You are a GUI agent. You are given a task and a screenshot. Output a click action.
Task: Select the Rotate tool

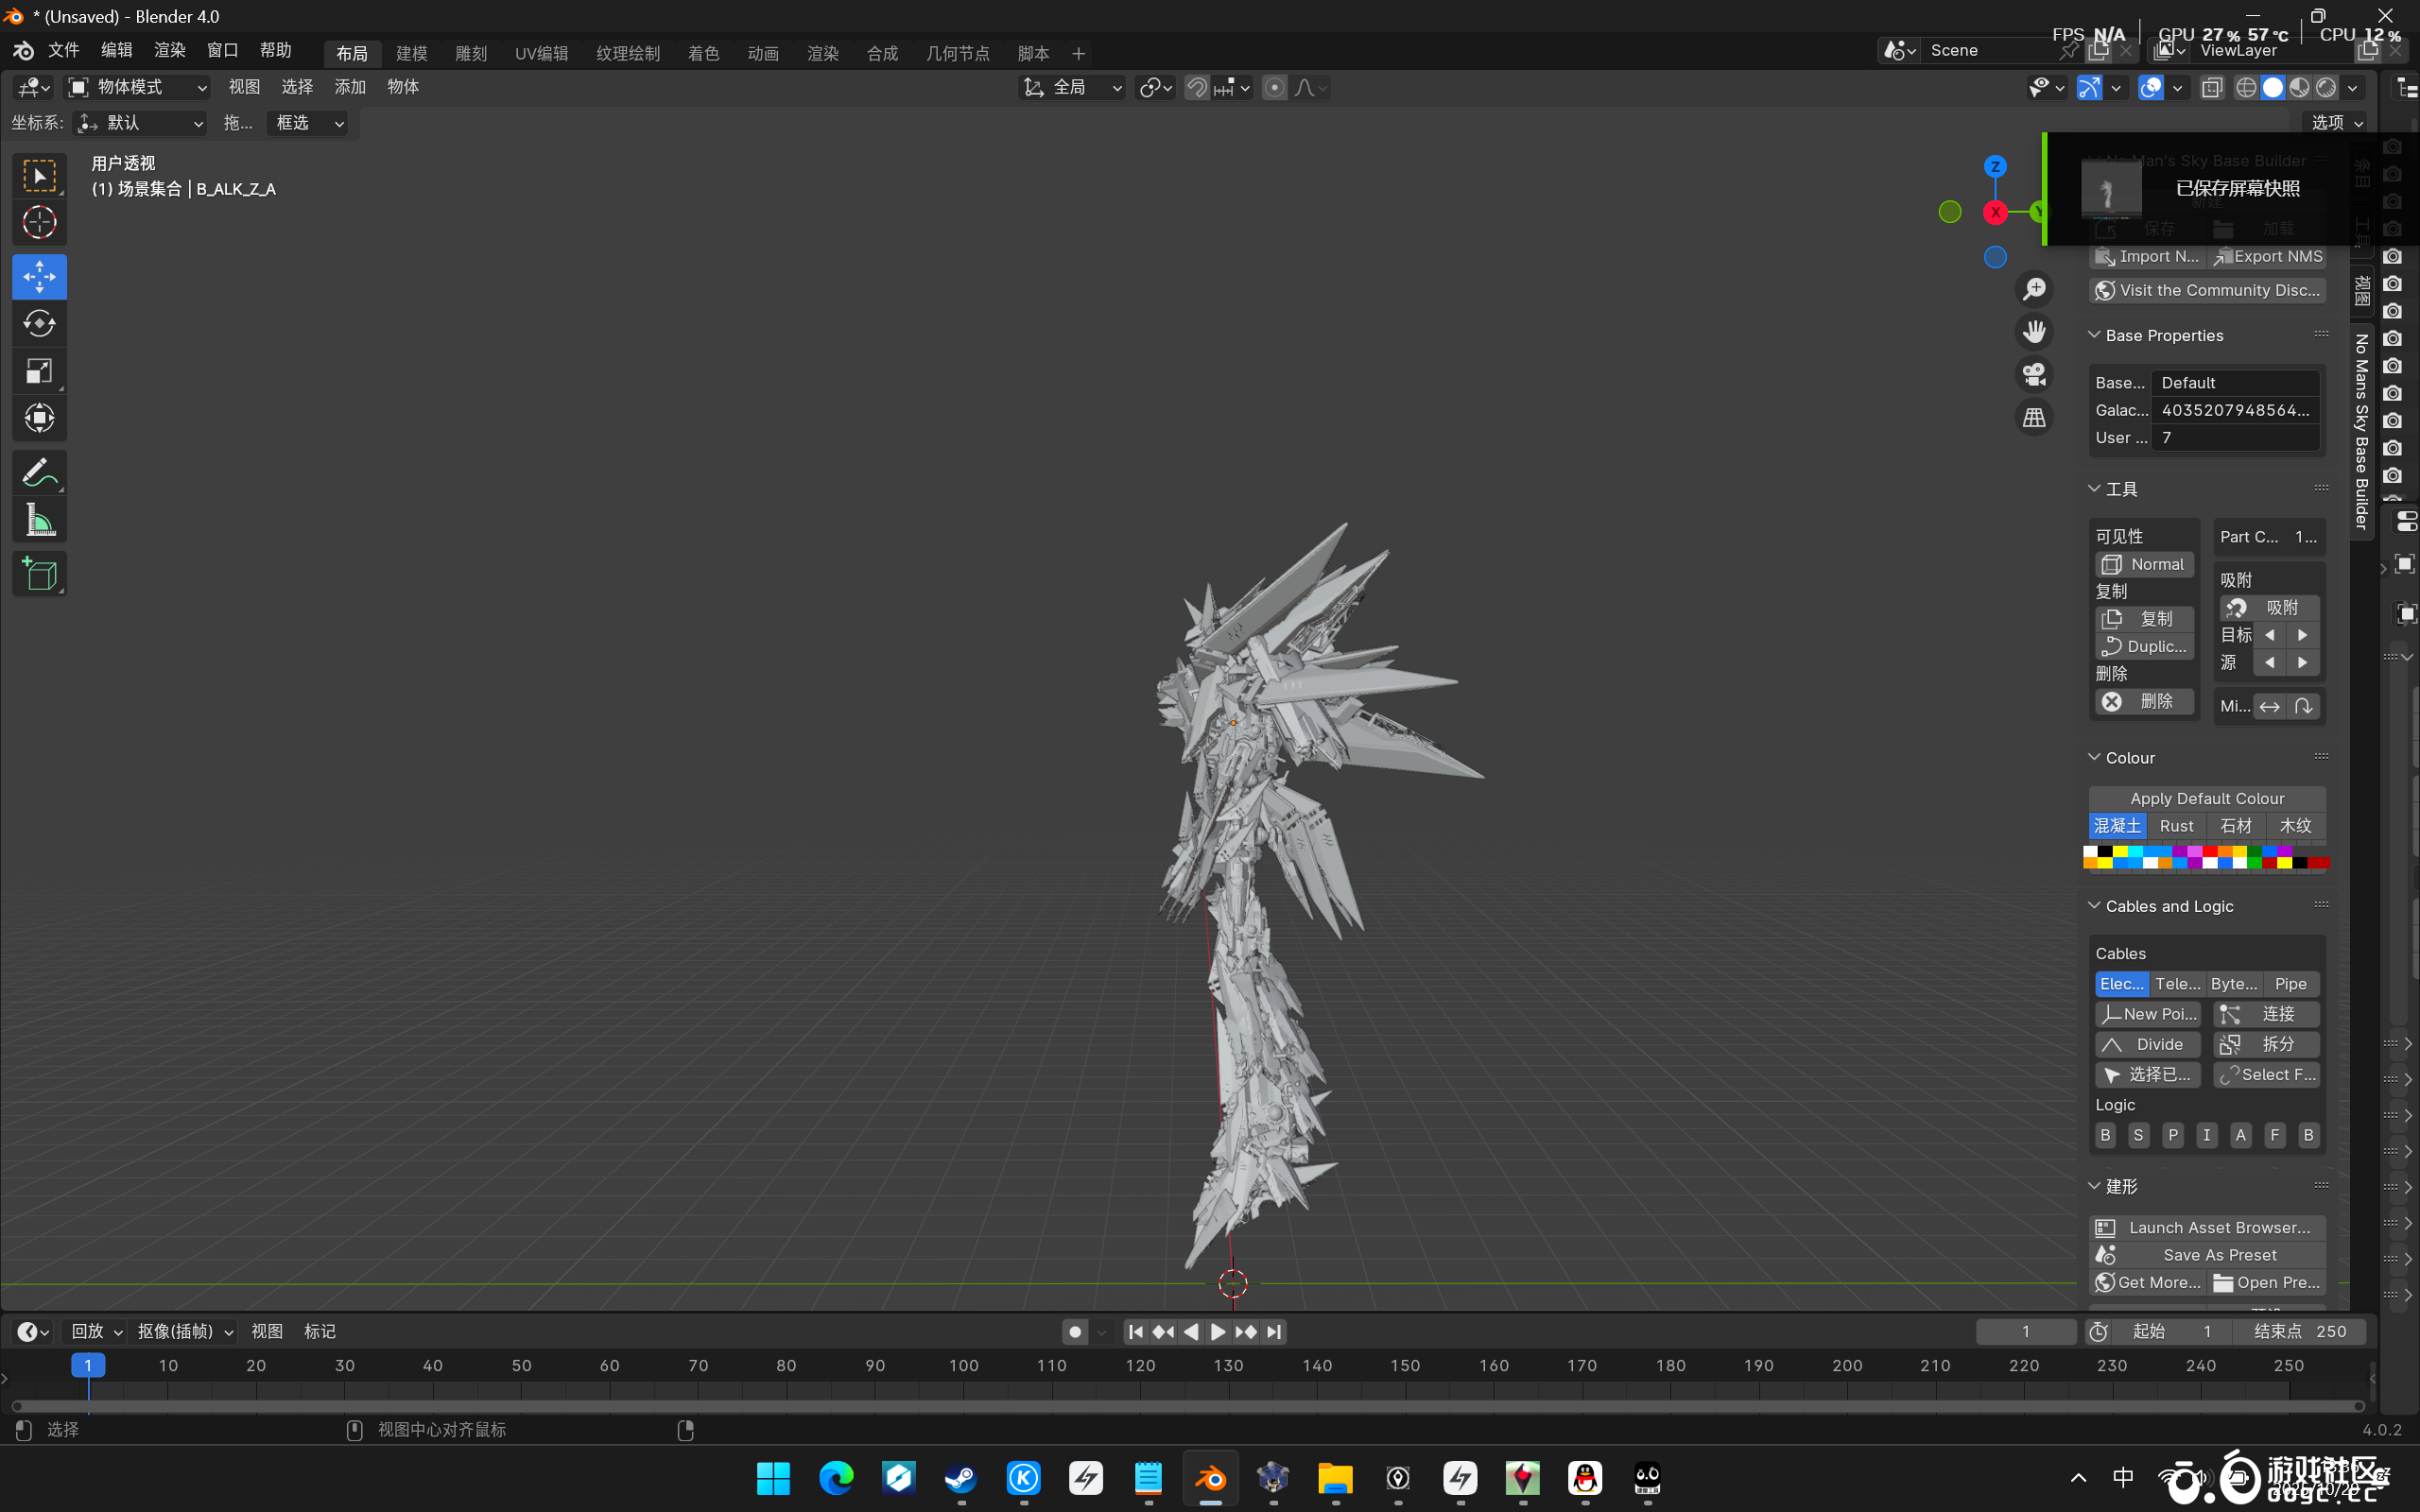click(x=39, y=324)
